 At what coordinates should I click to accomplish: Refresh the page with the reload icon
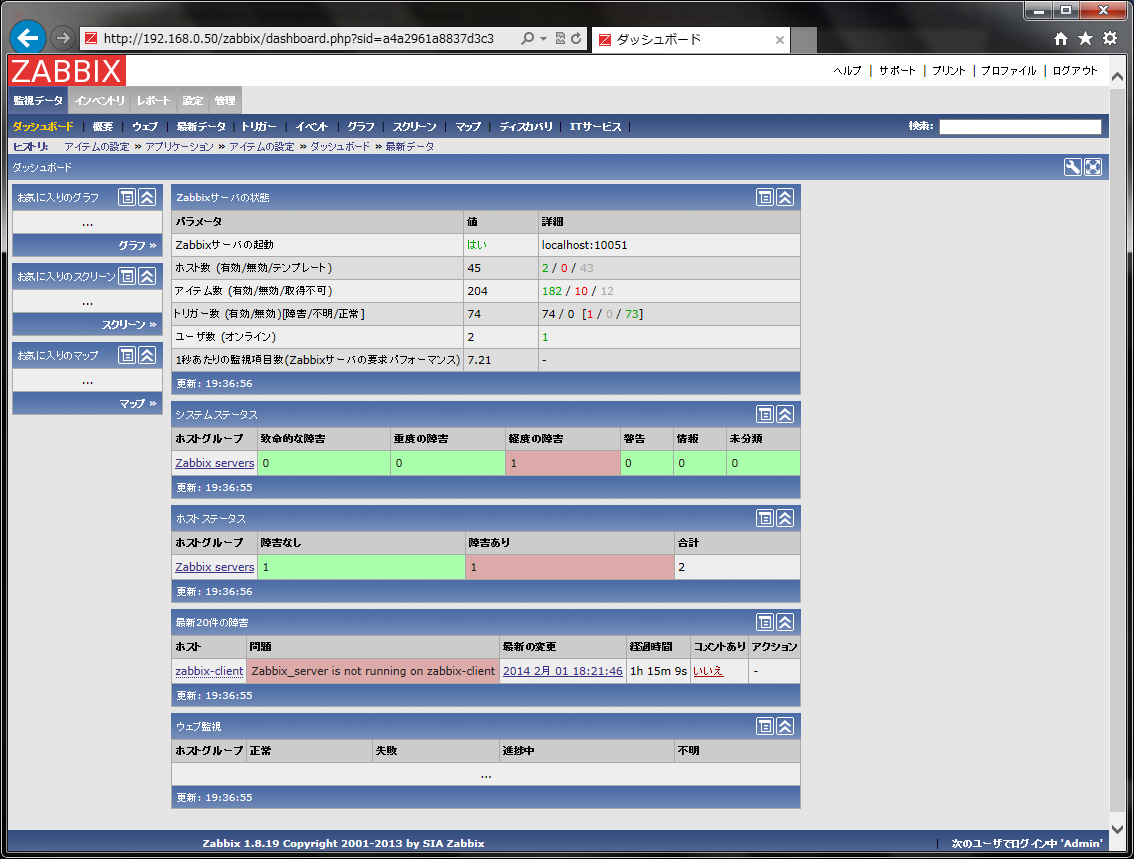click(576, 38)
